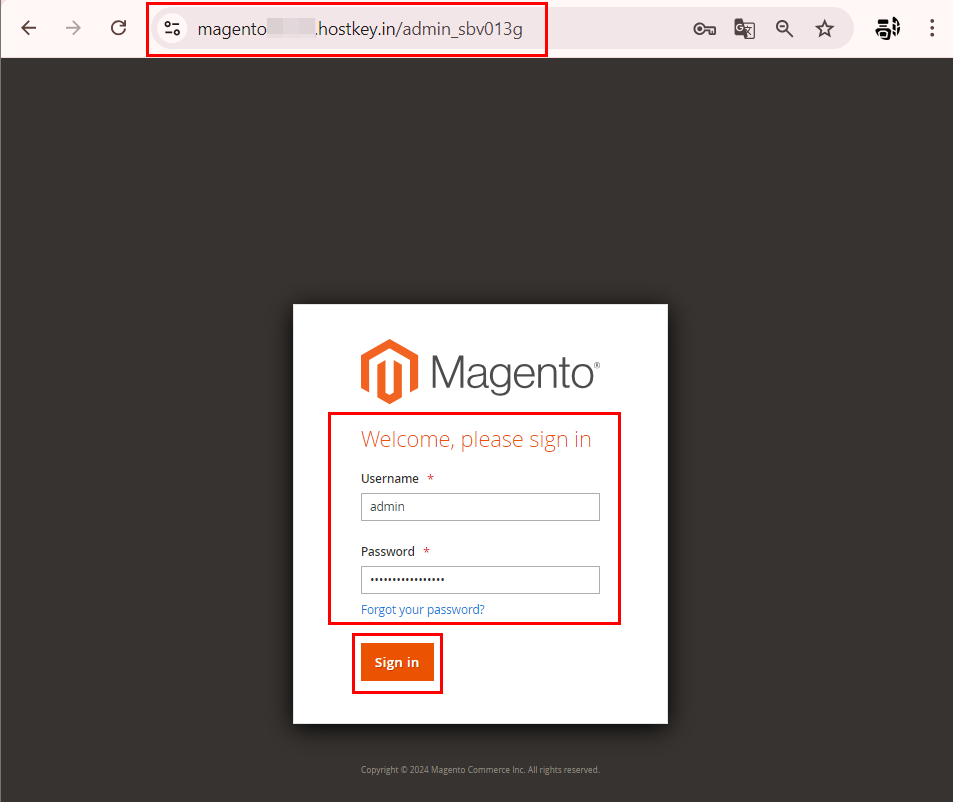Click into the Password field
This screenshot has width=953, height=802.
[480, 580]
